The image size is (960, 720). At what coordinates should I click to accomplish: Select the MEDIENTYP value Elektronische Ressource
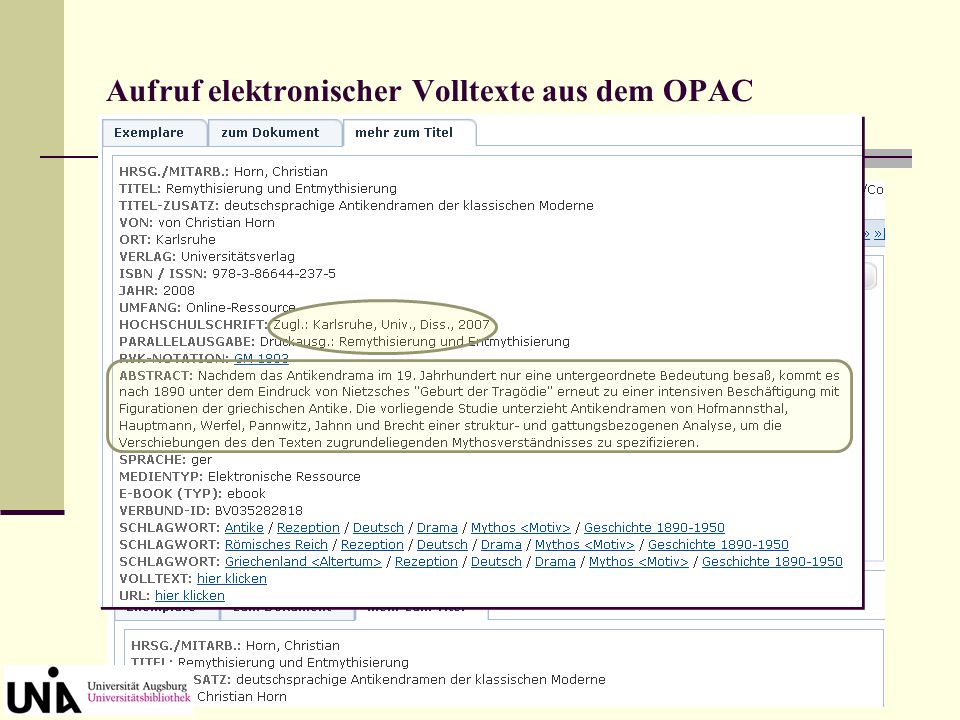point(284,477)
